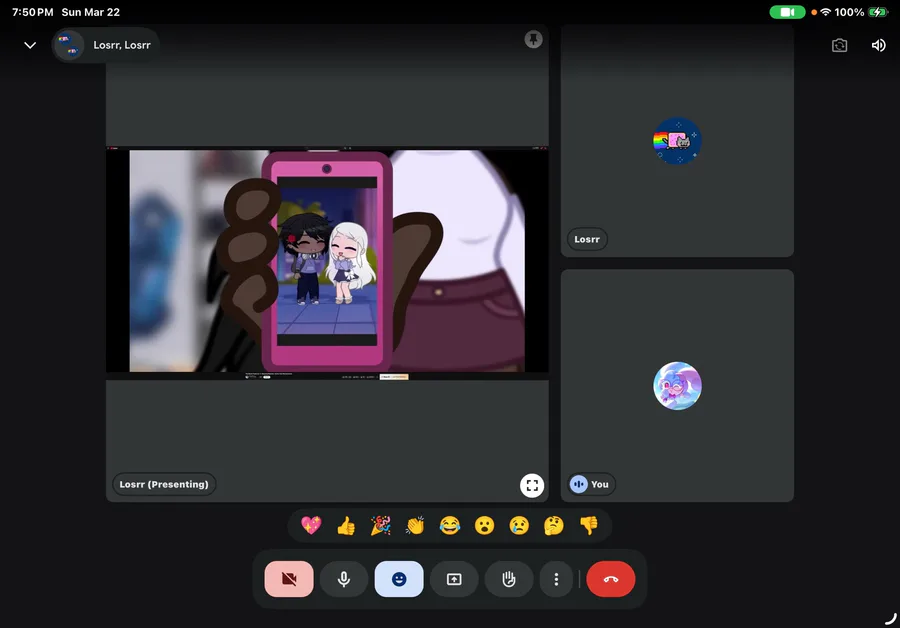
Task: Send the party popper reaction
Action: click(x=381, y=525)
